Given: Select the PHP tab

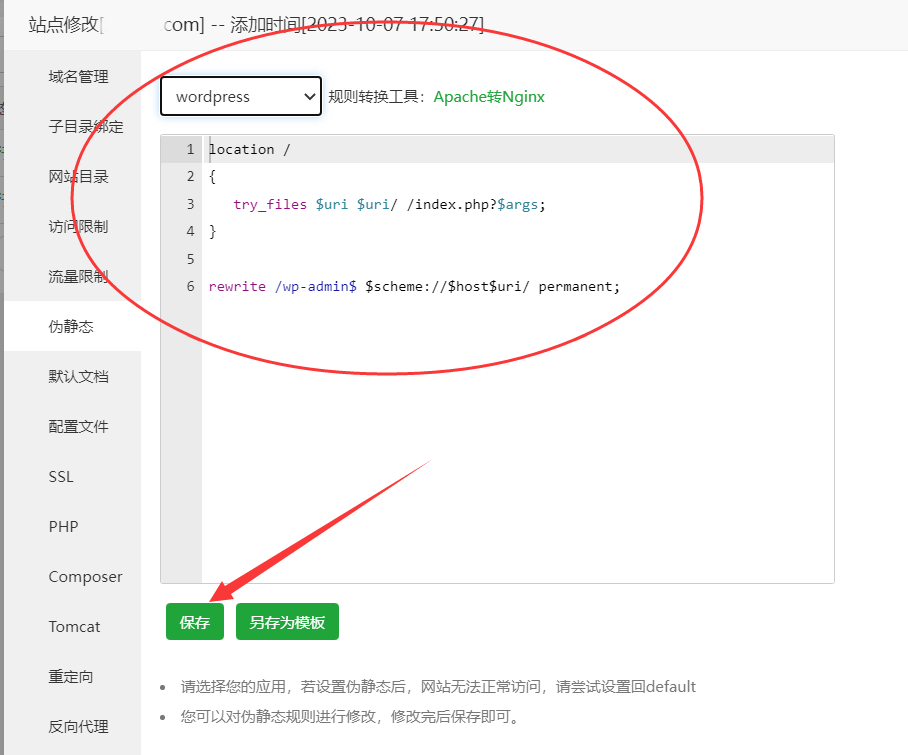Looking at the screenshot, I should point(63,527).
